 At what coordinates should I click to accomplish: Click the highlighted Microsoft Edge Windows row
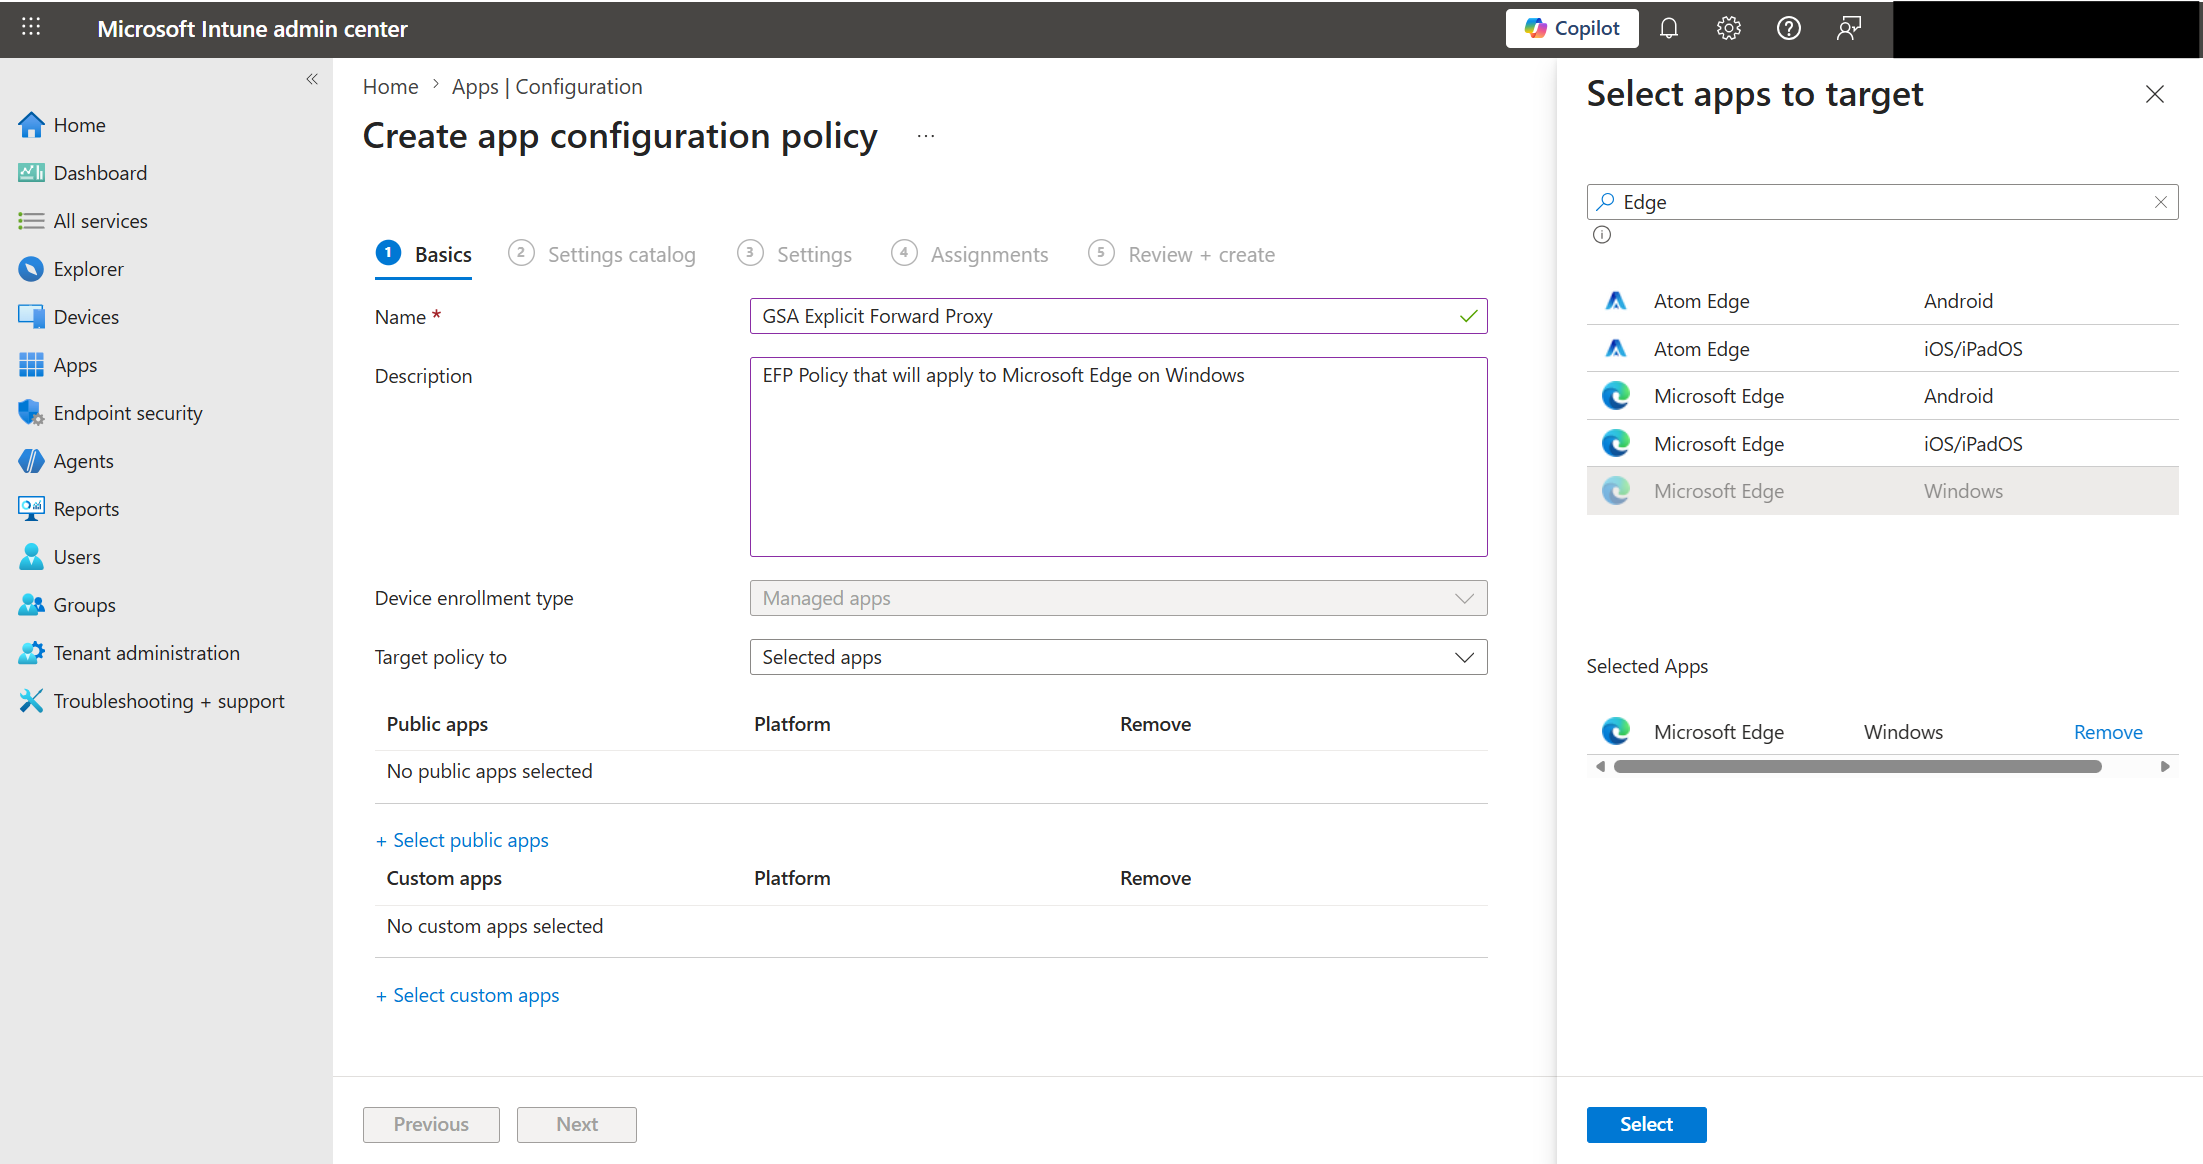pyautogui.click(x=1882, y=491)
